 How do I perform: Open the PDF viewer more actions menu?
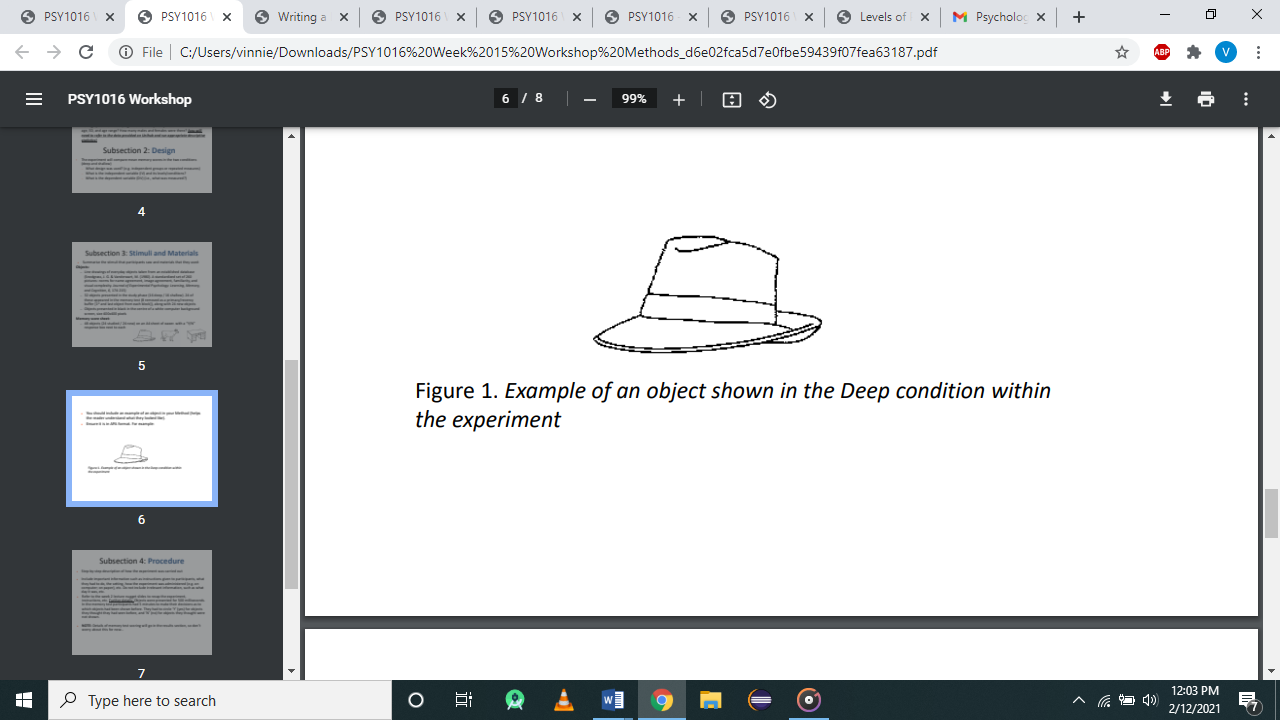(1246, 99)
